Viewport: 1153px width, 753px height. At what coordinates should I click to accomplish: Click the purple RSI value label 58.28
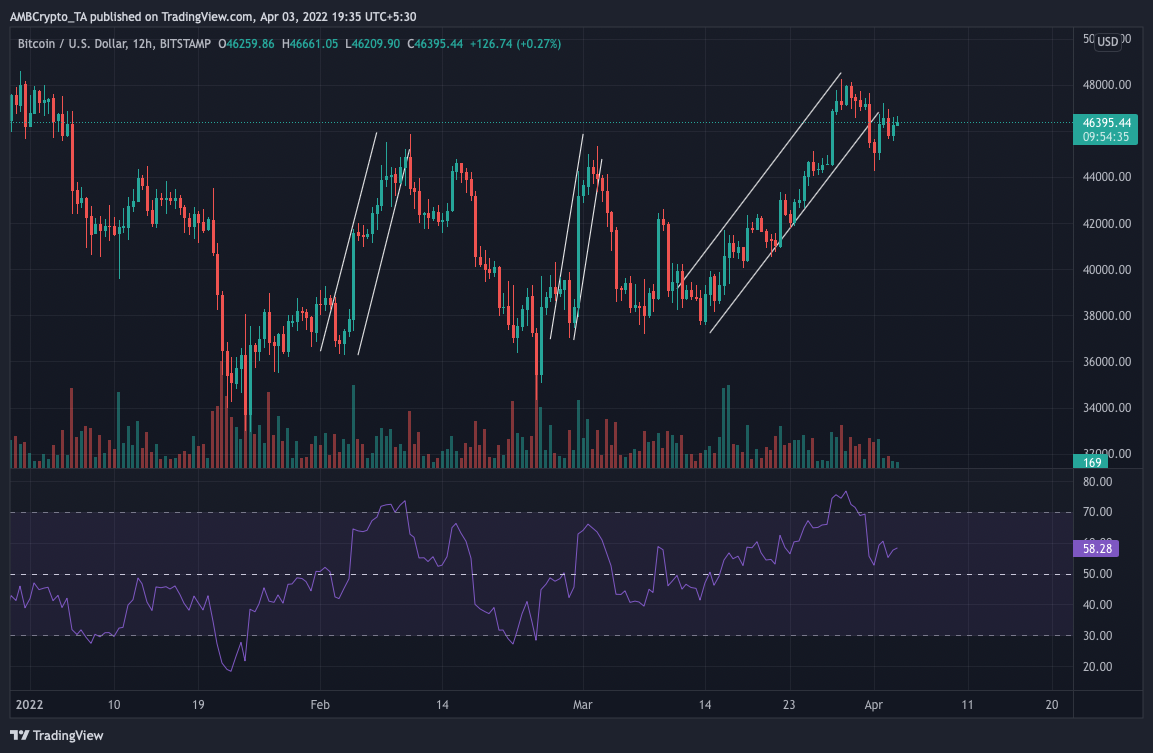[x=1094, y=548]
